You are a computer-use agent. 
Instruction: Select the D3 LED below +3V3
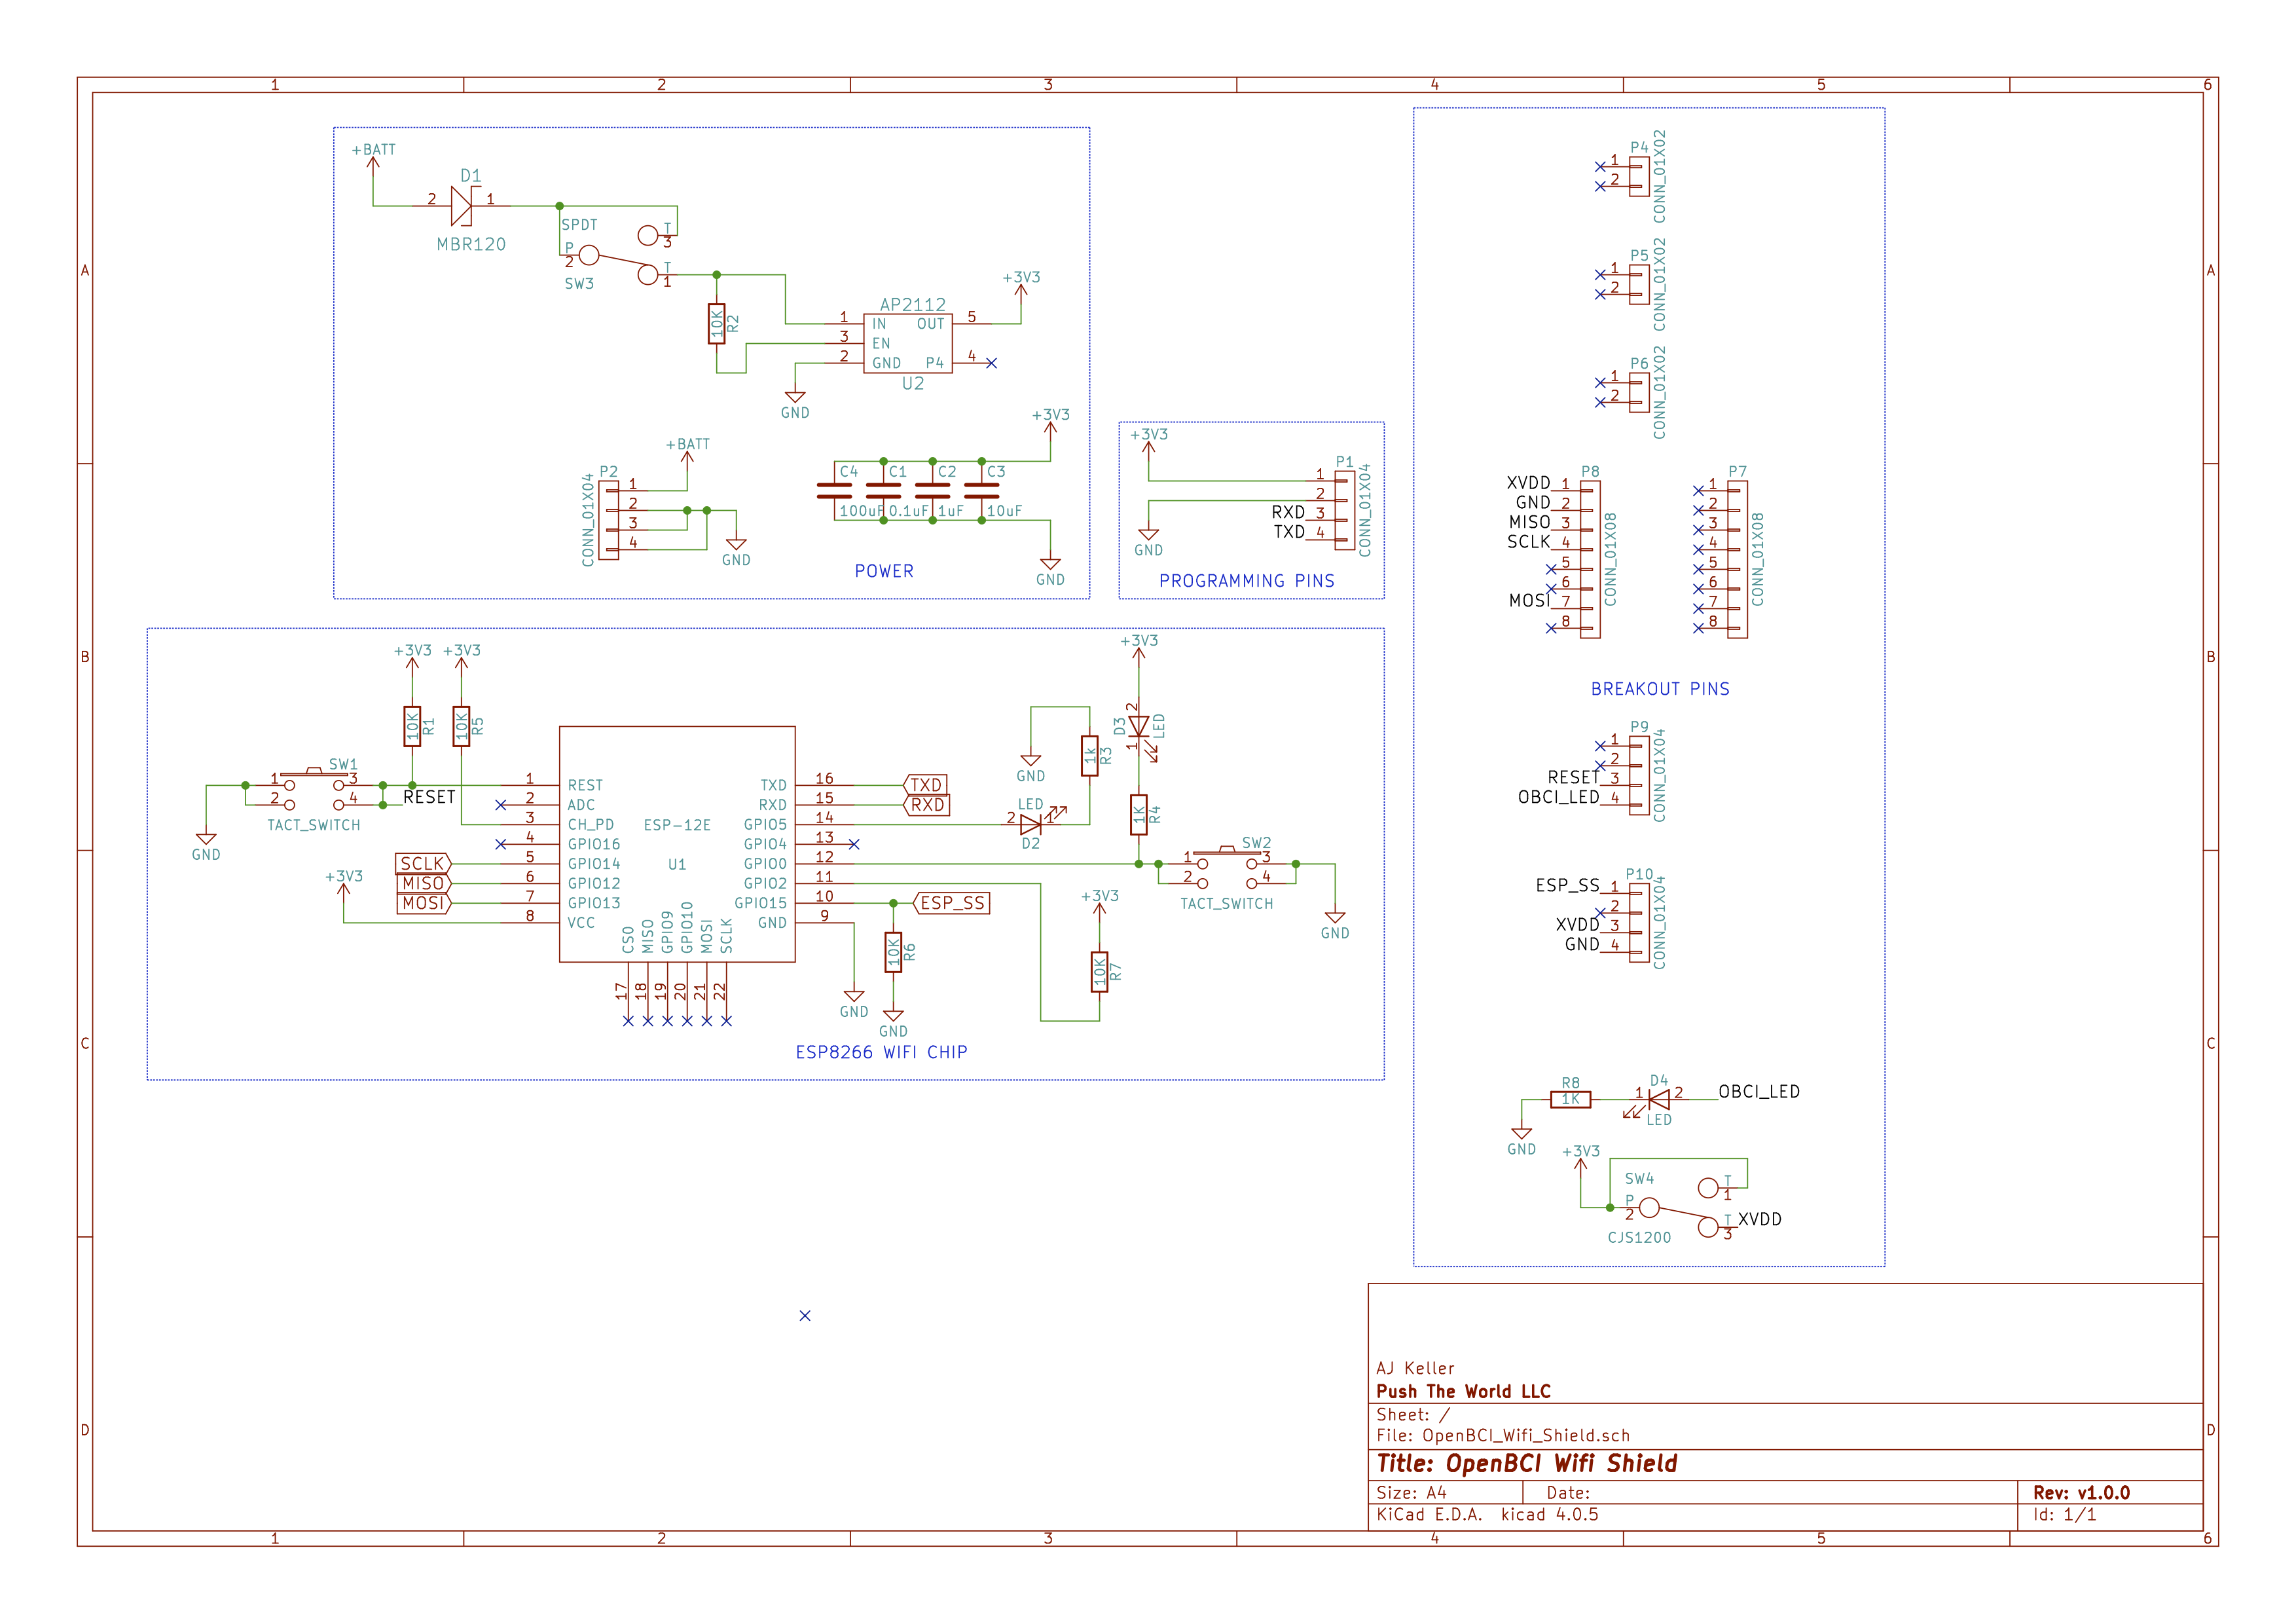point(1139,727)
